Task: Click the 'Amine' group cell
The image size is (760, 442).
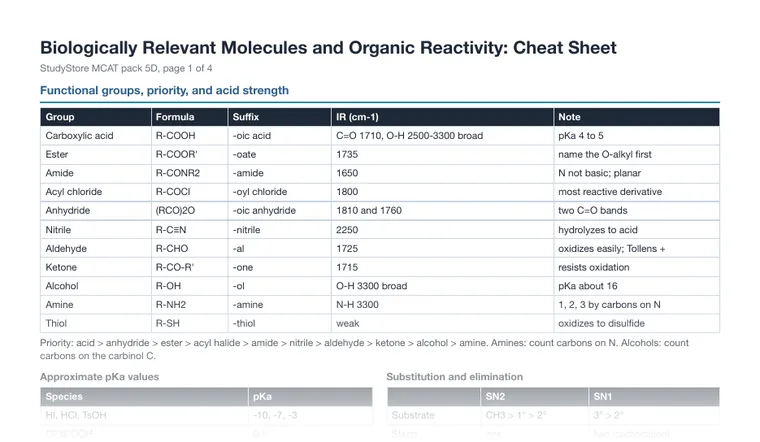Action: click(x=95, y=305)
